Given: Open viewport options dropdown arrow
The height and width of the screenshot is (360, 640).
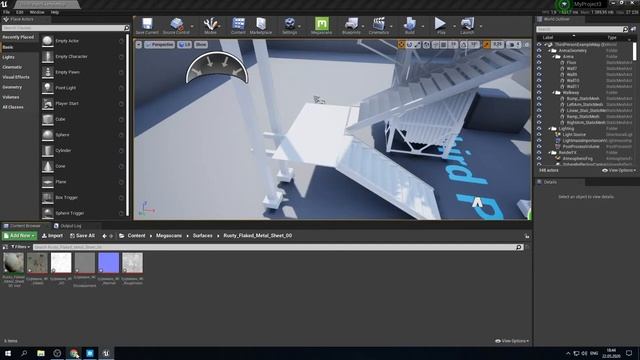Looking at the screenshot, I should pyautogui.click(x=139, y=44).
